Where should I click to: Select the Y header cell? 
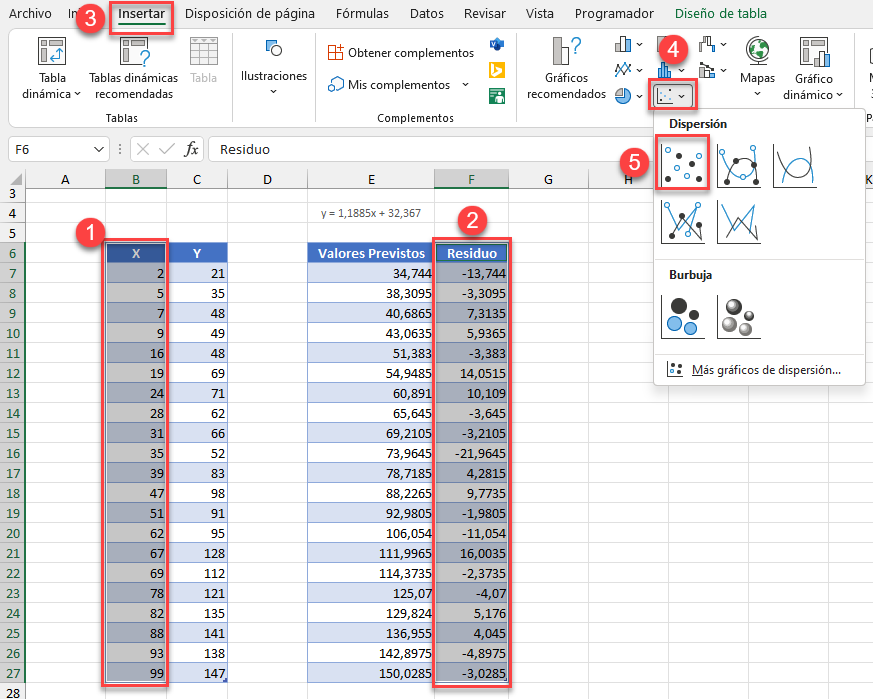coord(197,253)
